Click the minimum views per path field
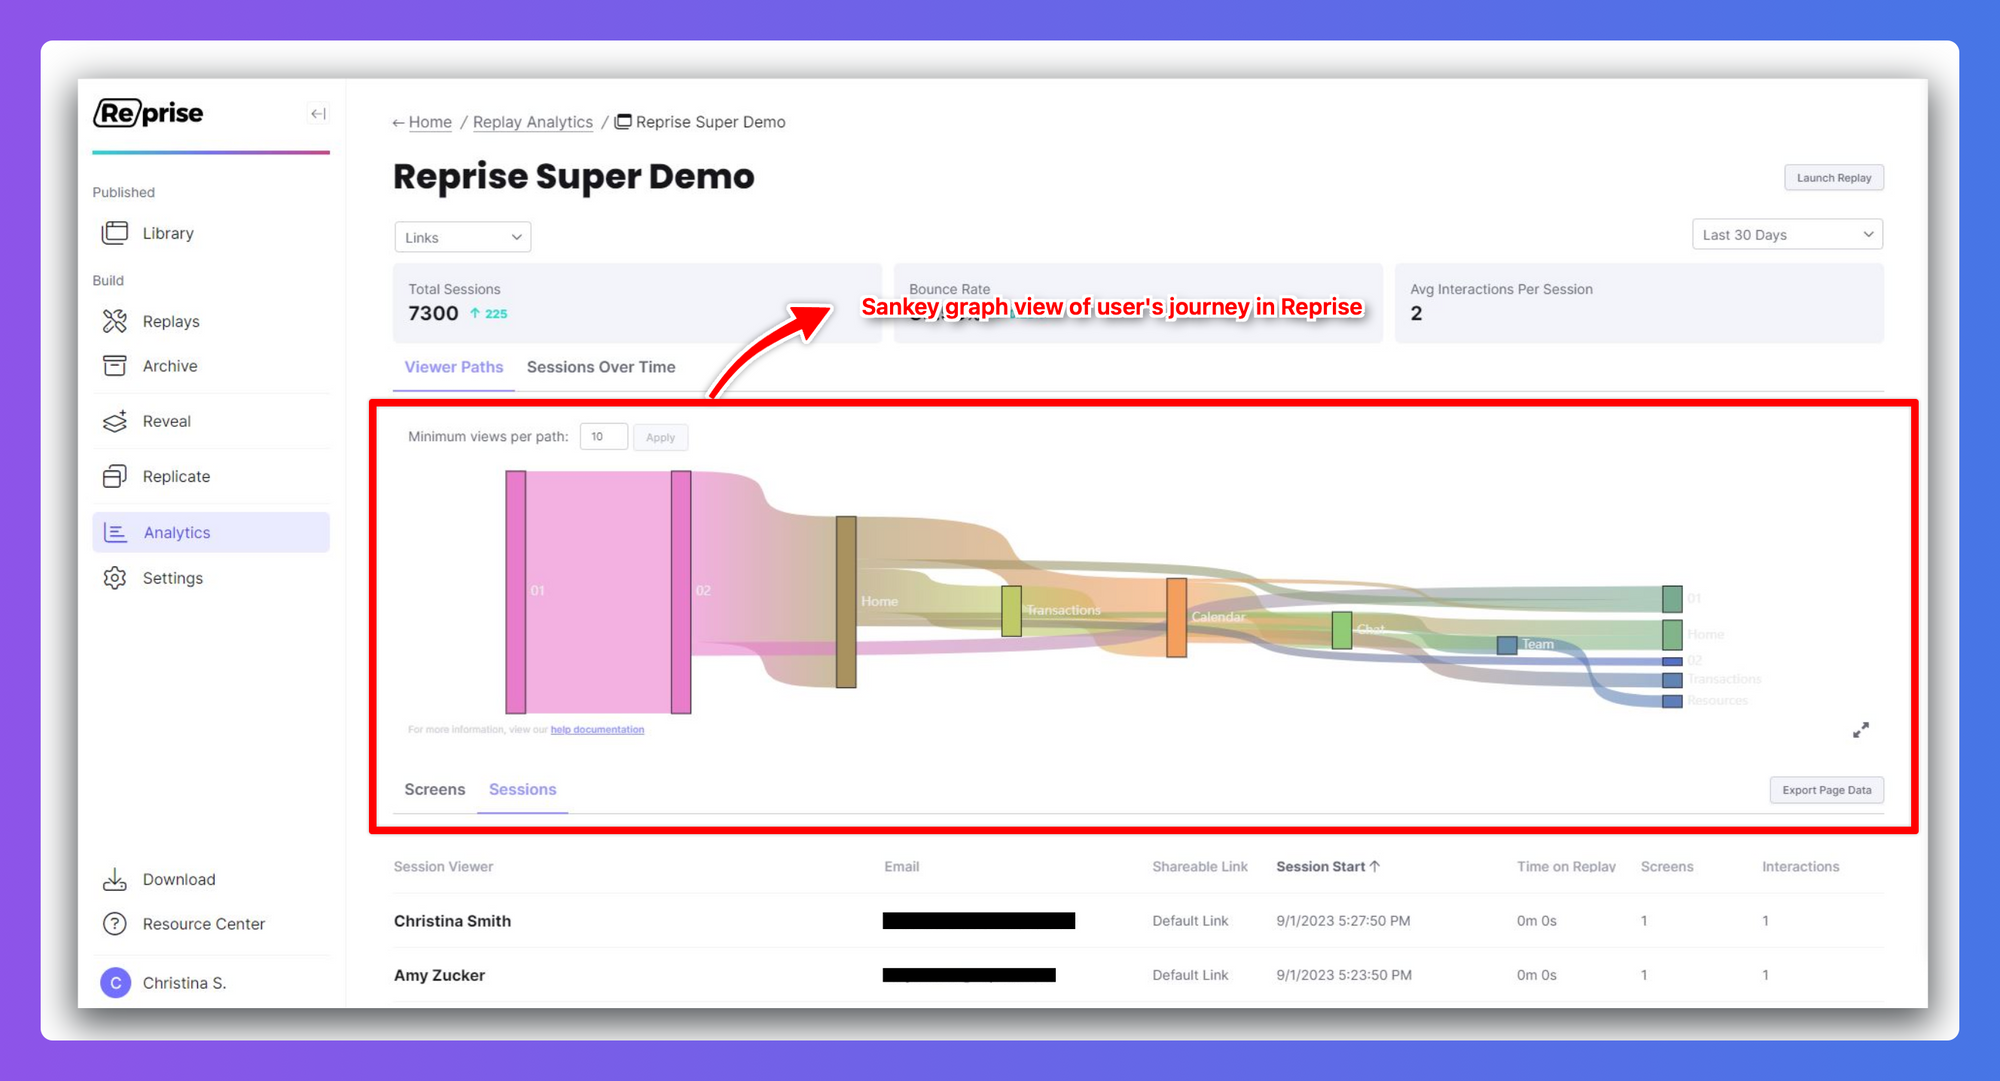2000x1081 pixels. pos(604,437)
